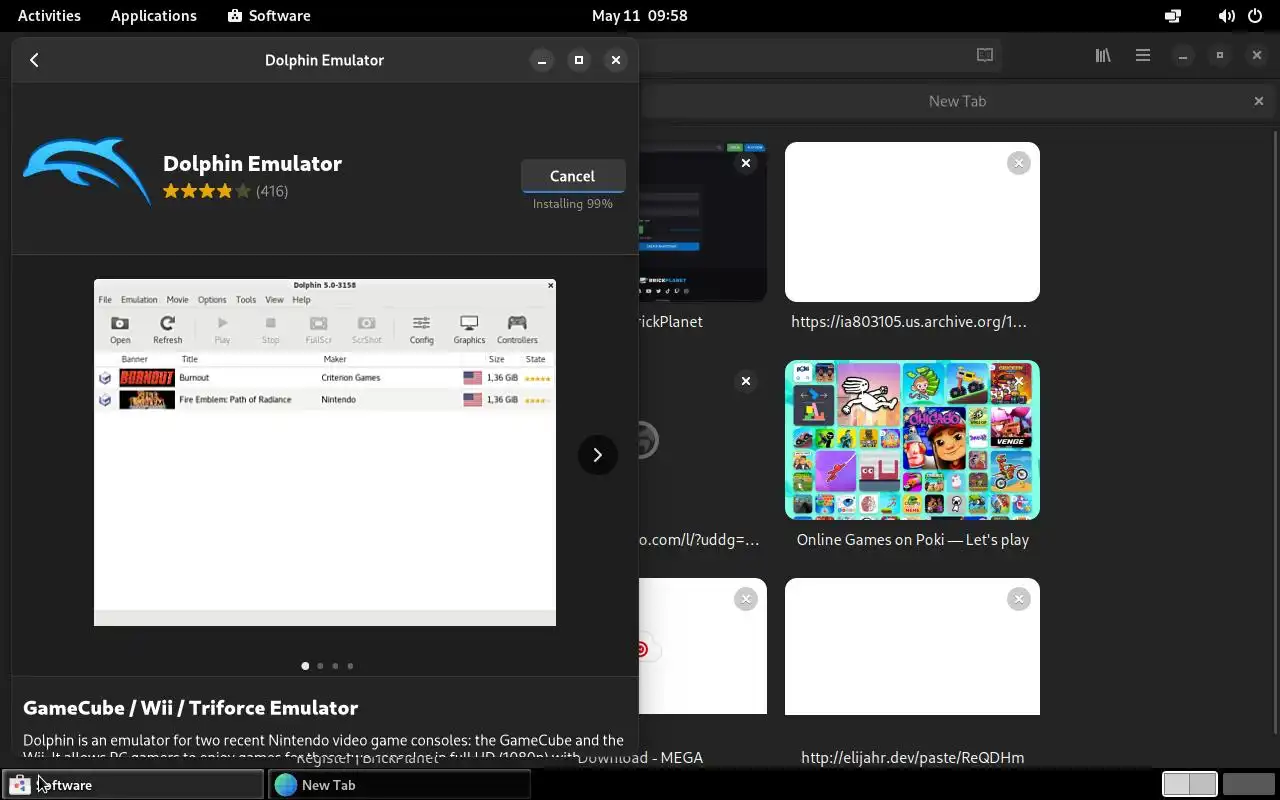Click the 'Online Games on Poki' label

click(912, 540)
